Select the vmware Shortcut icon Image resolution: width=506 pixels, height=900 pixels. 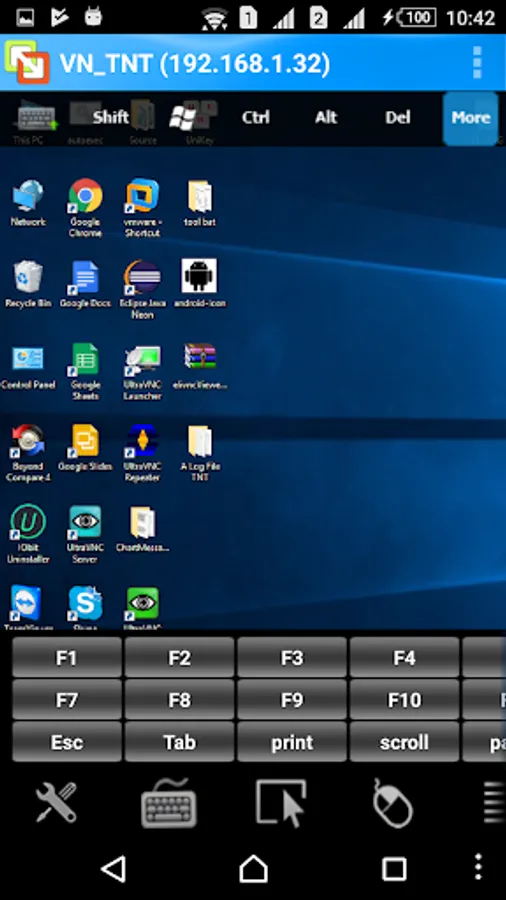pos(142,207)
